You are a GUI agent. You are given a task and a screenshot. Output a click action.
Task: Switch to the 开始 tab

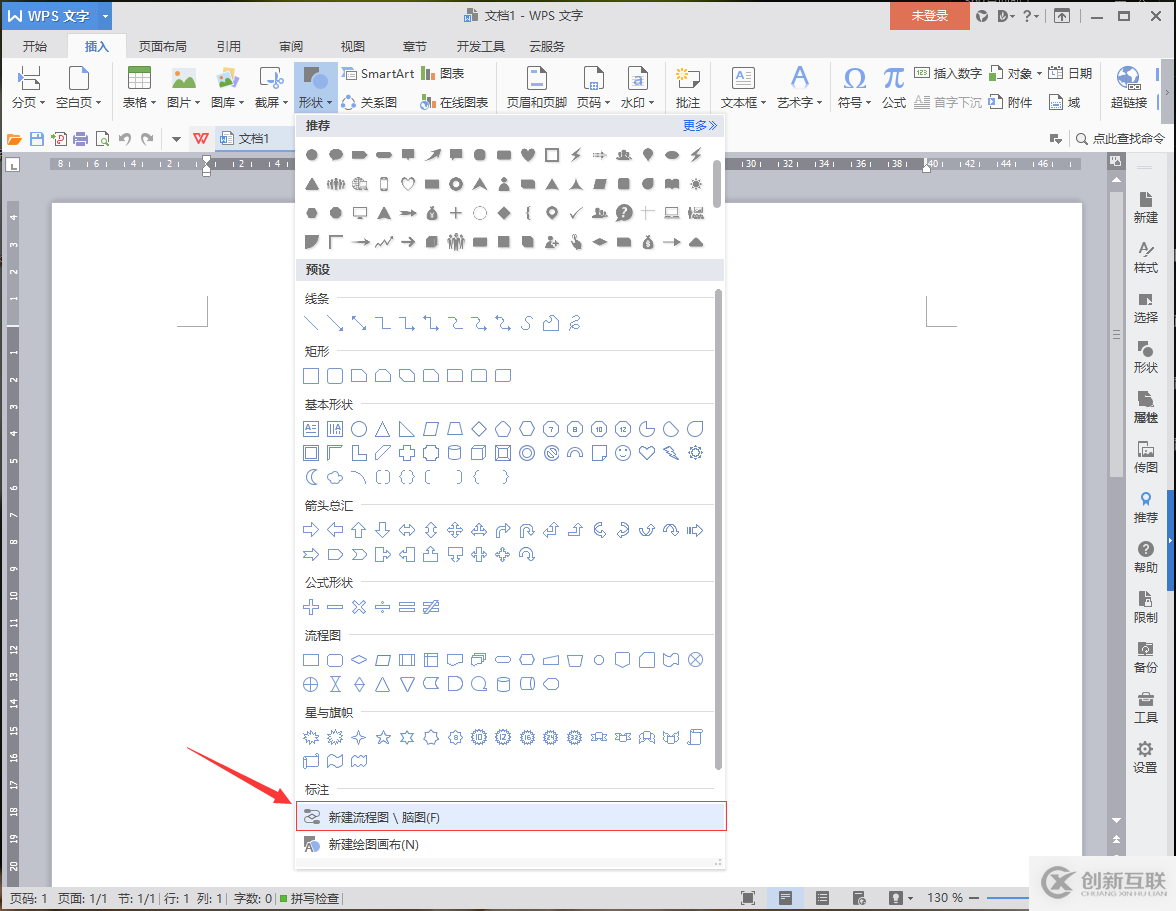click(34, 46)
